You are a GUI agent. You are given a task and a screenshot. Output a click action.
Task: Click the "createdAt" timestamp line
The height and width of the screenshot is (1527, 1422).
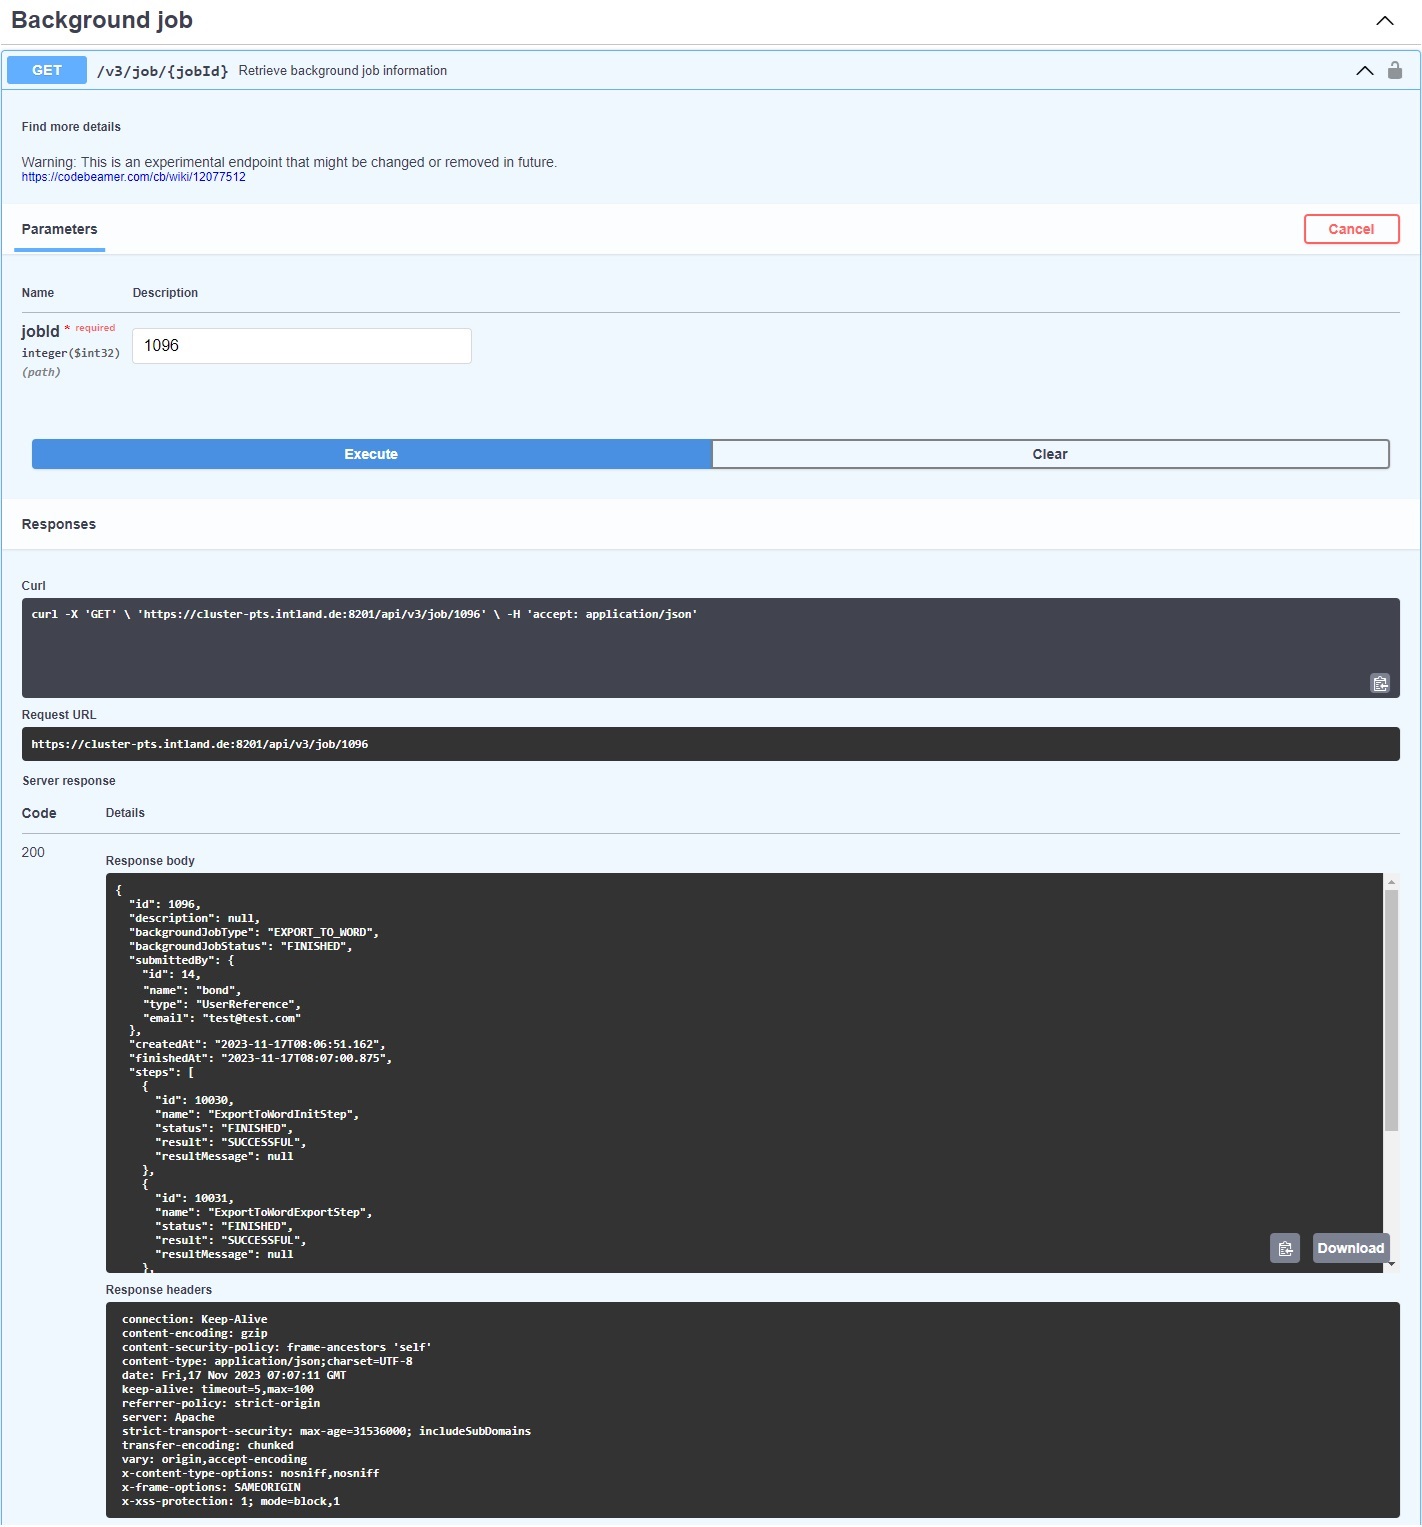tap(257, 1044)
